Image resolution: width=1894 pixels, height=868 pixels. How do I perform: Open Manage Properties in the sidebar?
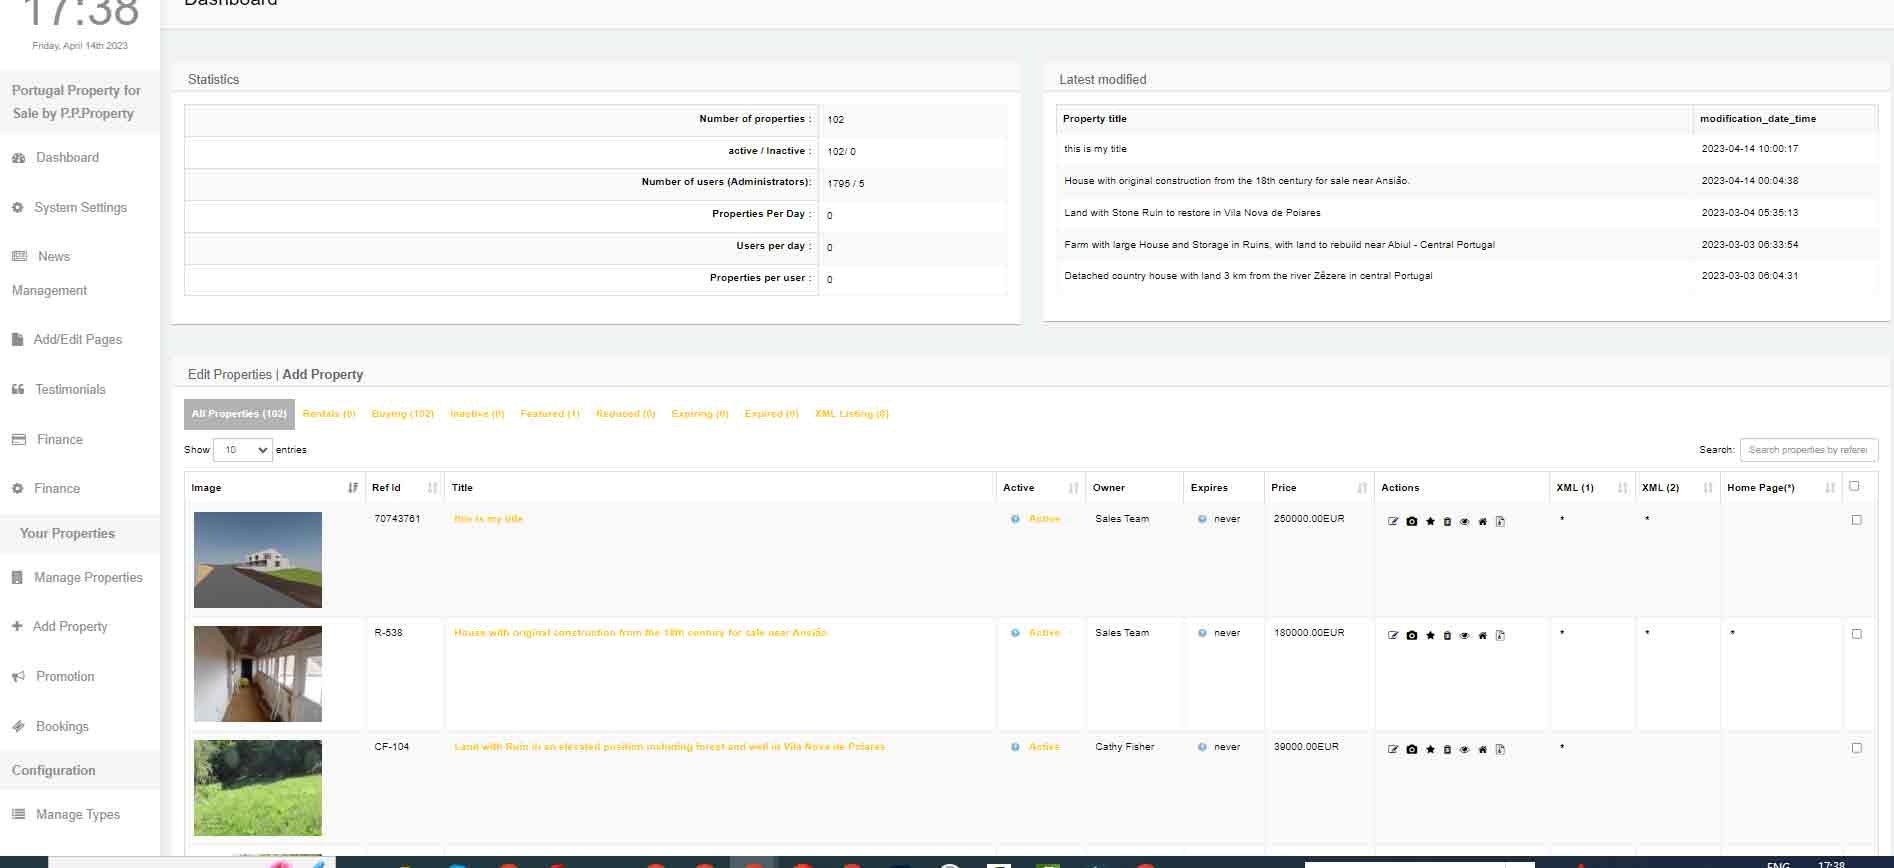[88, 578]
